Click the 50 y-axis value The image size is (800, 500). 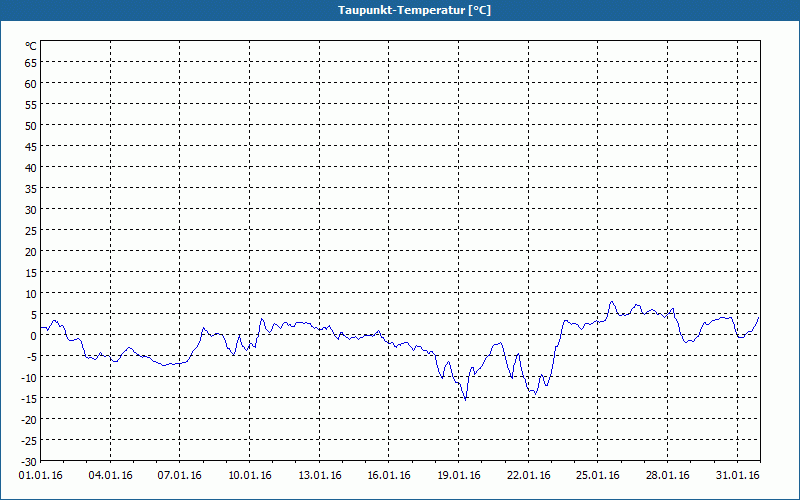[31, 126]
